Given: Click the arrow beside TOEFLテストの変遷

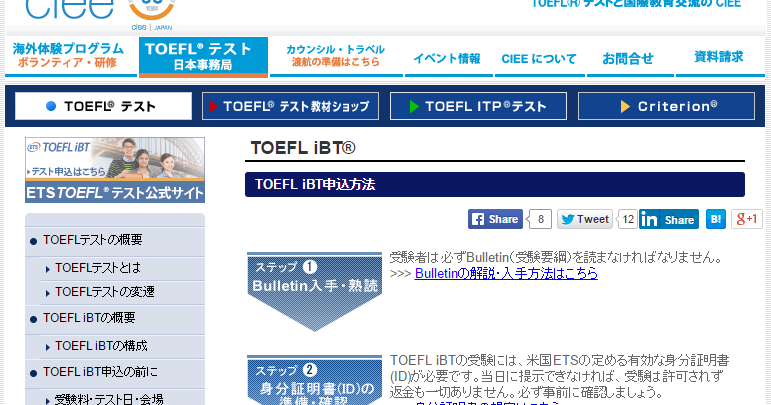Looking at the screenshot, I should [48, 293].
